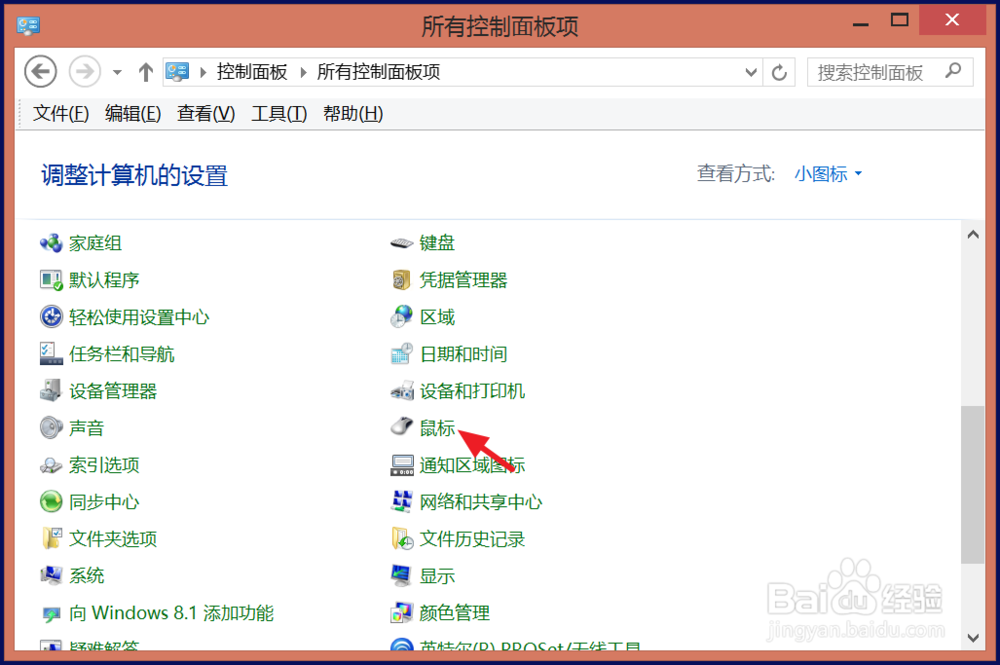Viewport: 1000px width, 665px height.
Task: Go up one level with Up arrow
Action: tap(145, 72)
